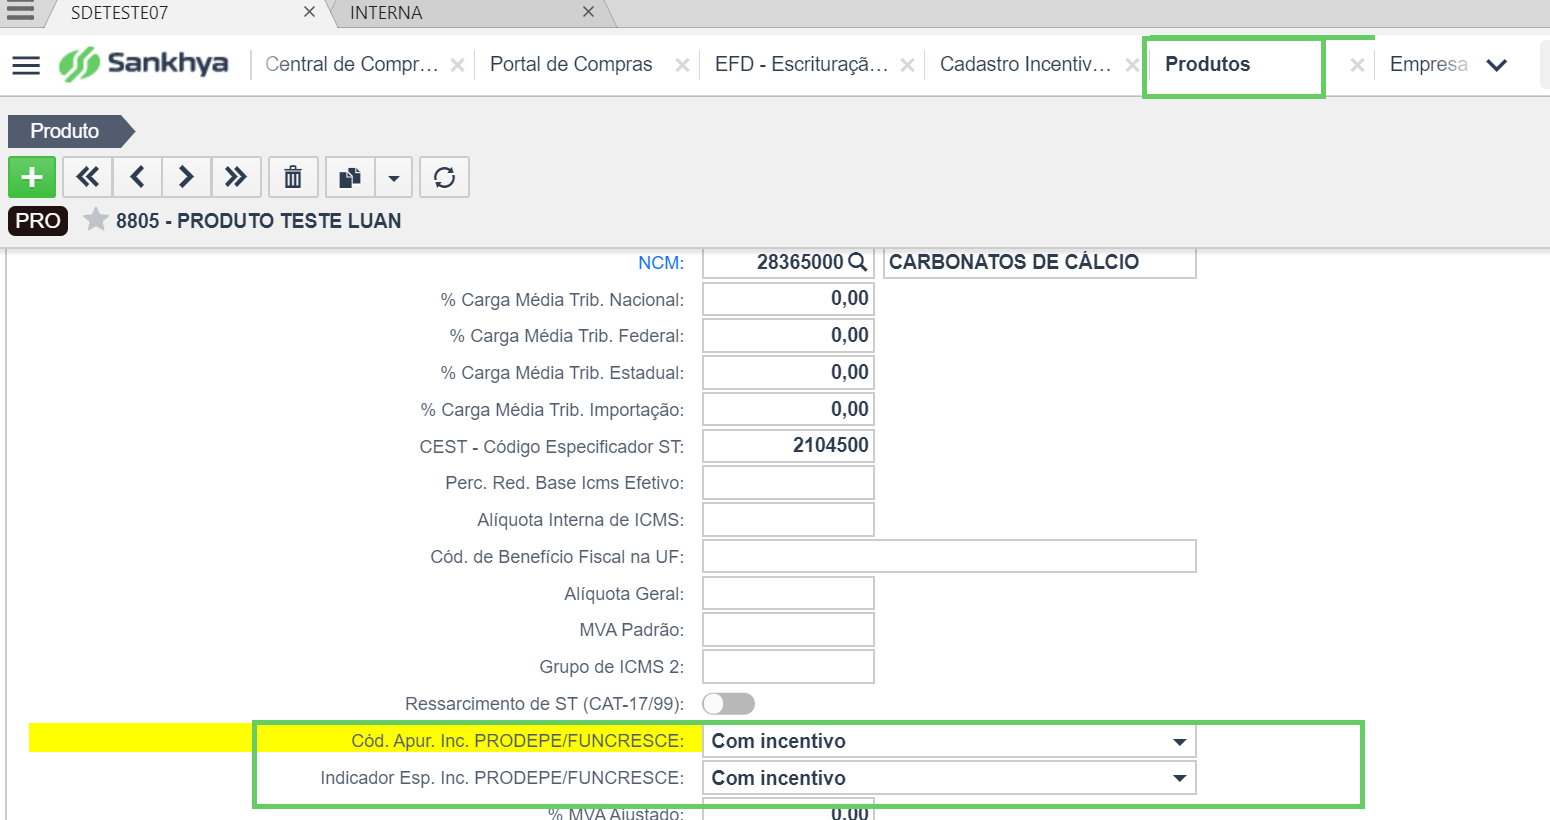Mark product 8805 as favorite star
The width and height of the screenshot is (1550, 820).
click(95, 219)
